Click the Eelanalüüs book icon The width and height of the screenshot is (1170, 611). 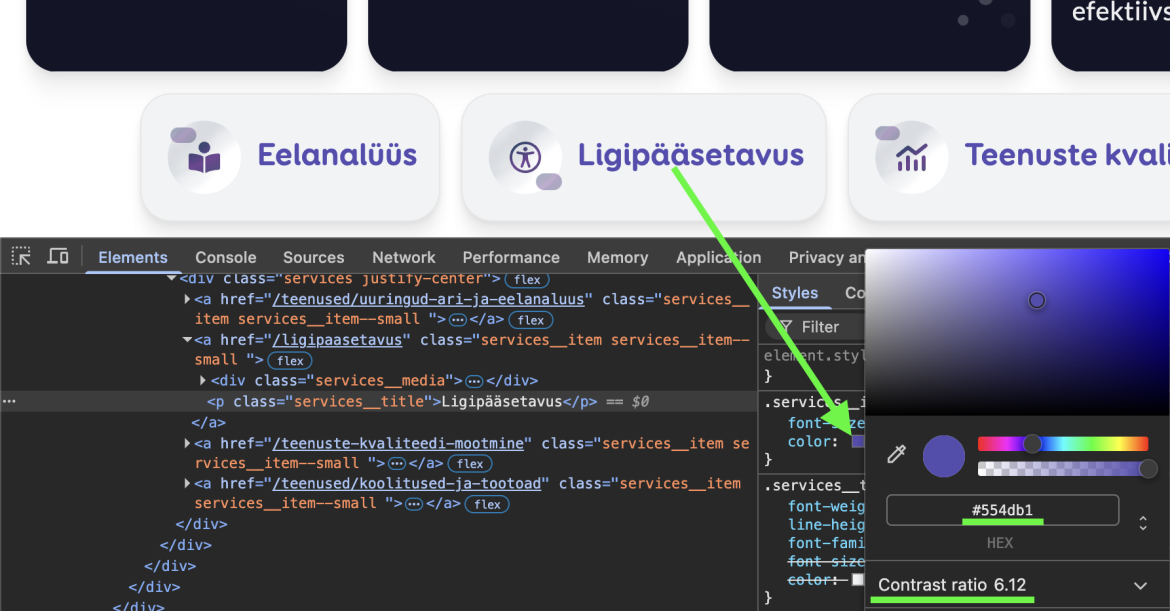[204, 157]
